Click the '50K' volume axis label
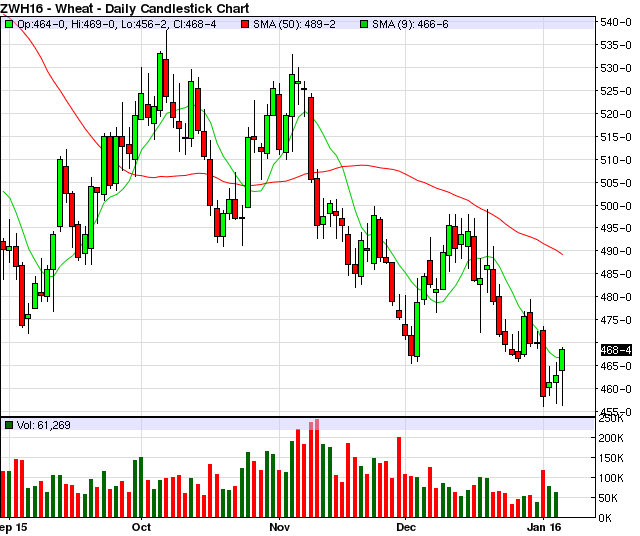Viewport: 640px width, 536px height. pos(611,498)
